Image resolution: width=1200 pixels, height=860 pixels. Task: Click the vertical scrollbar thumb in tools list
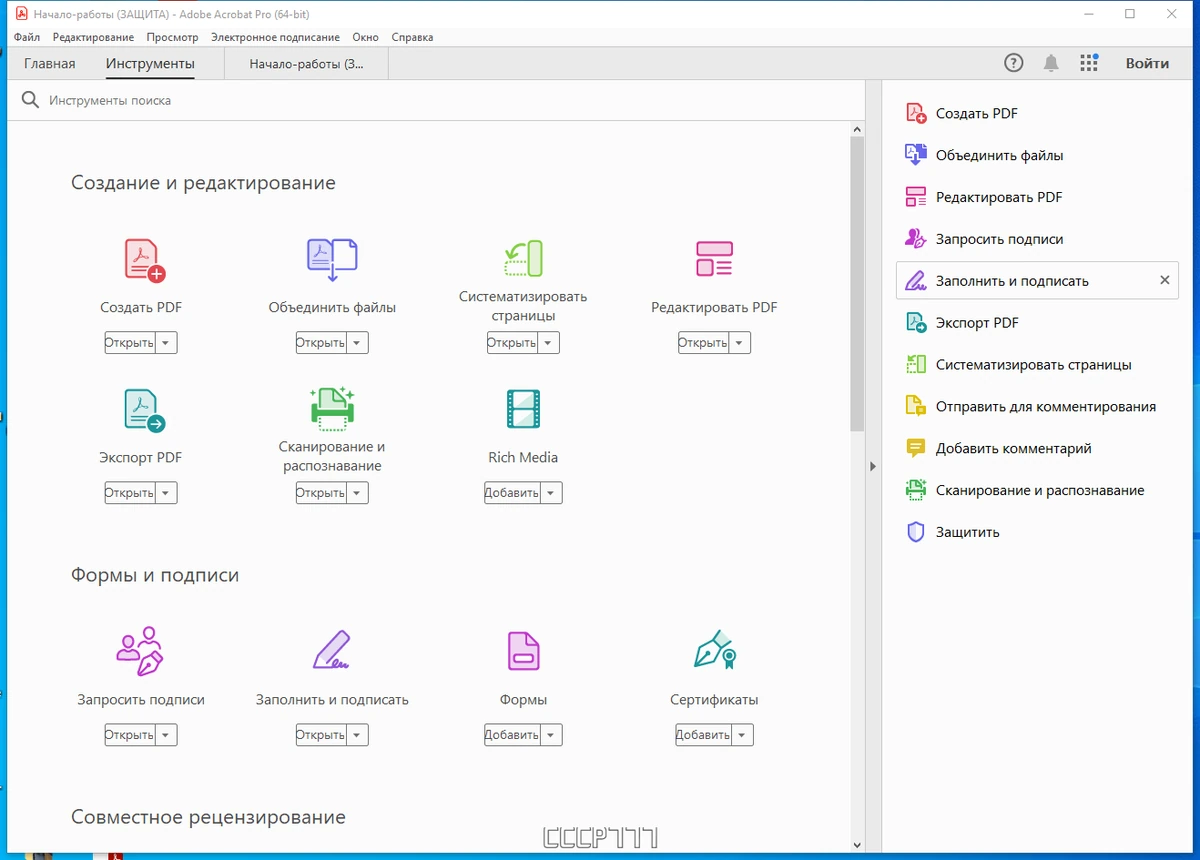857,285
